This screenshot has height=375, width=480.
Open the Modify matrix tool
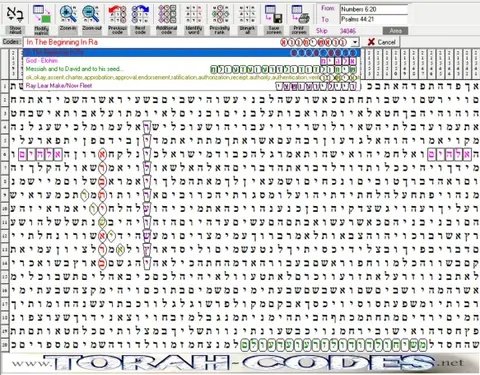(x=41, y=19)
